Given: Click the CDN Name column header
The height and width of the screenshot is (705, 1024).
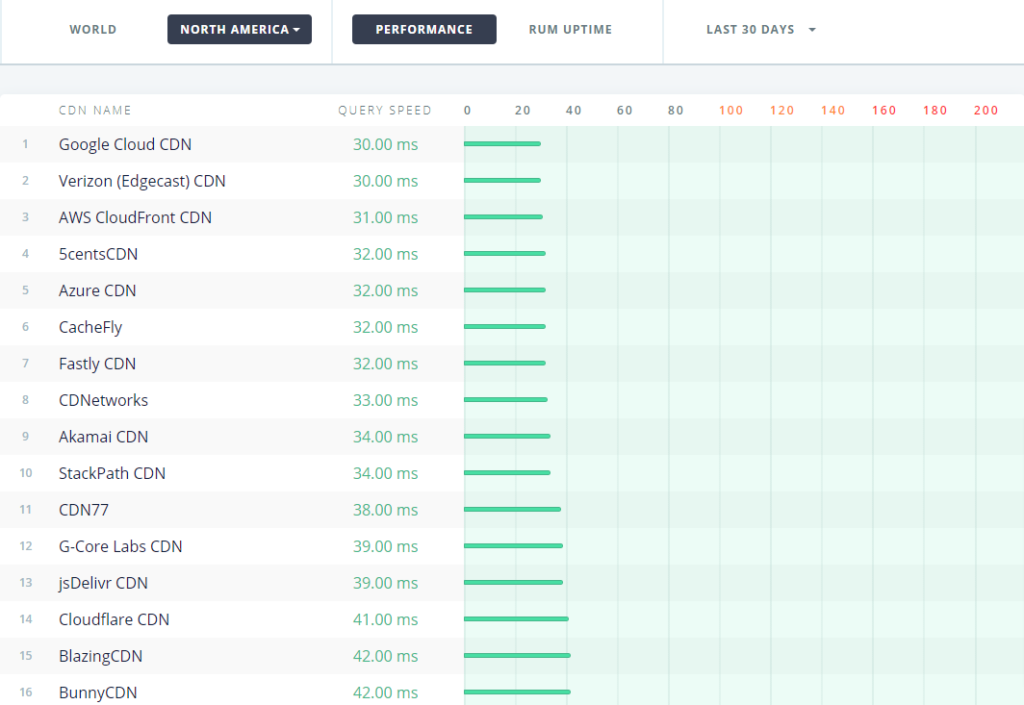Looking at the screenshot, I should [95, 110].
